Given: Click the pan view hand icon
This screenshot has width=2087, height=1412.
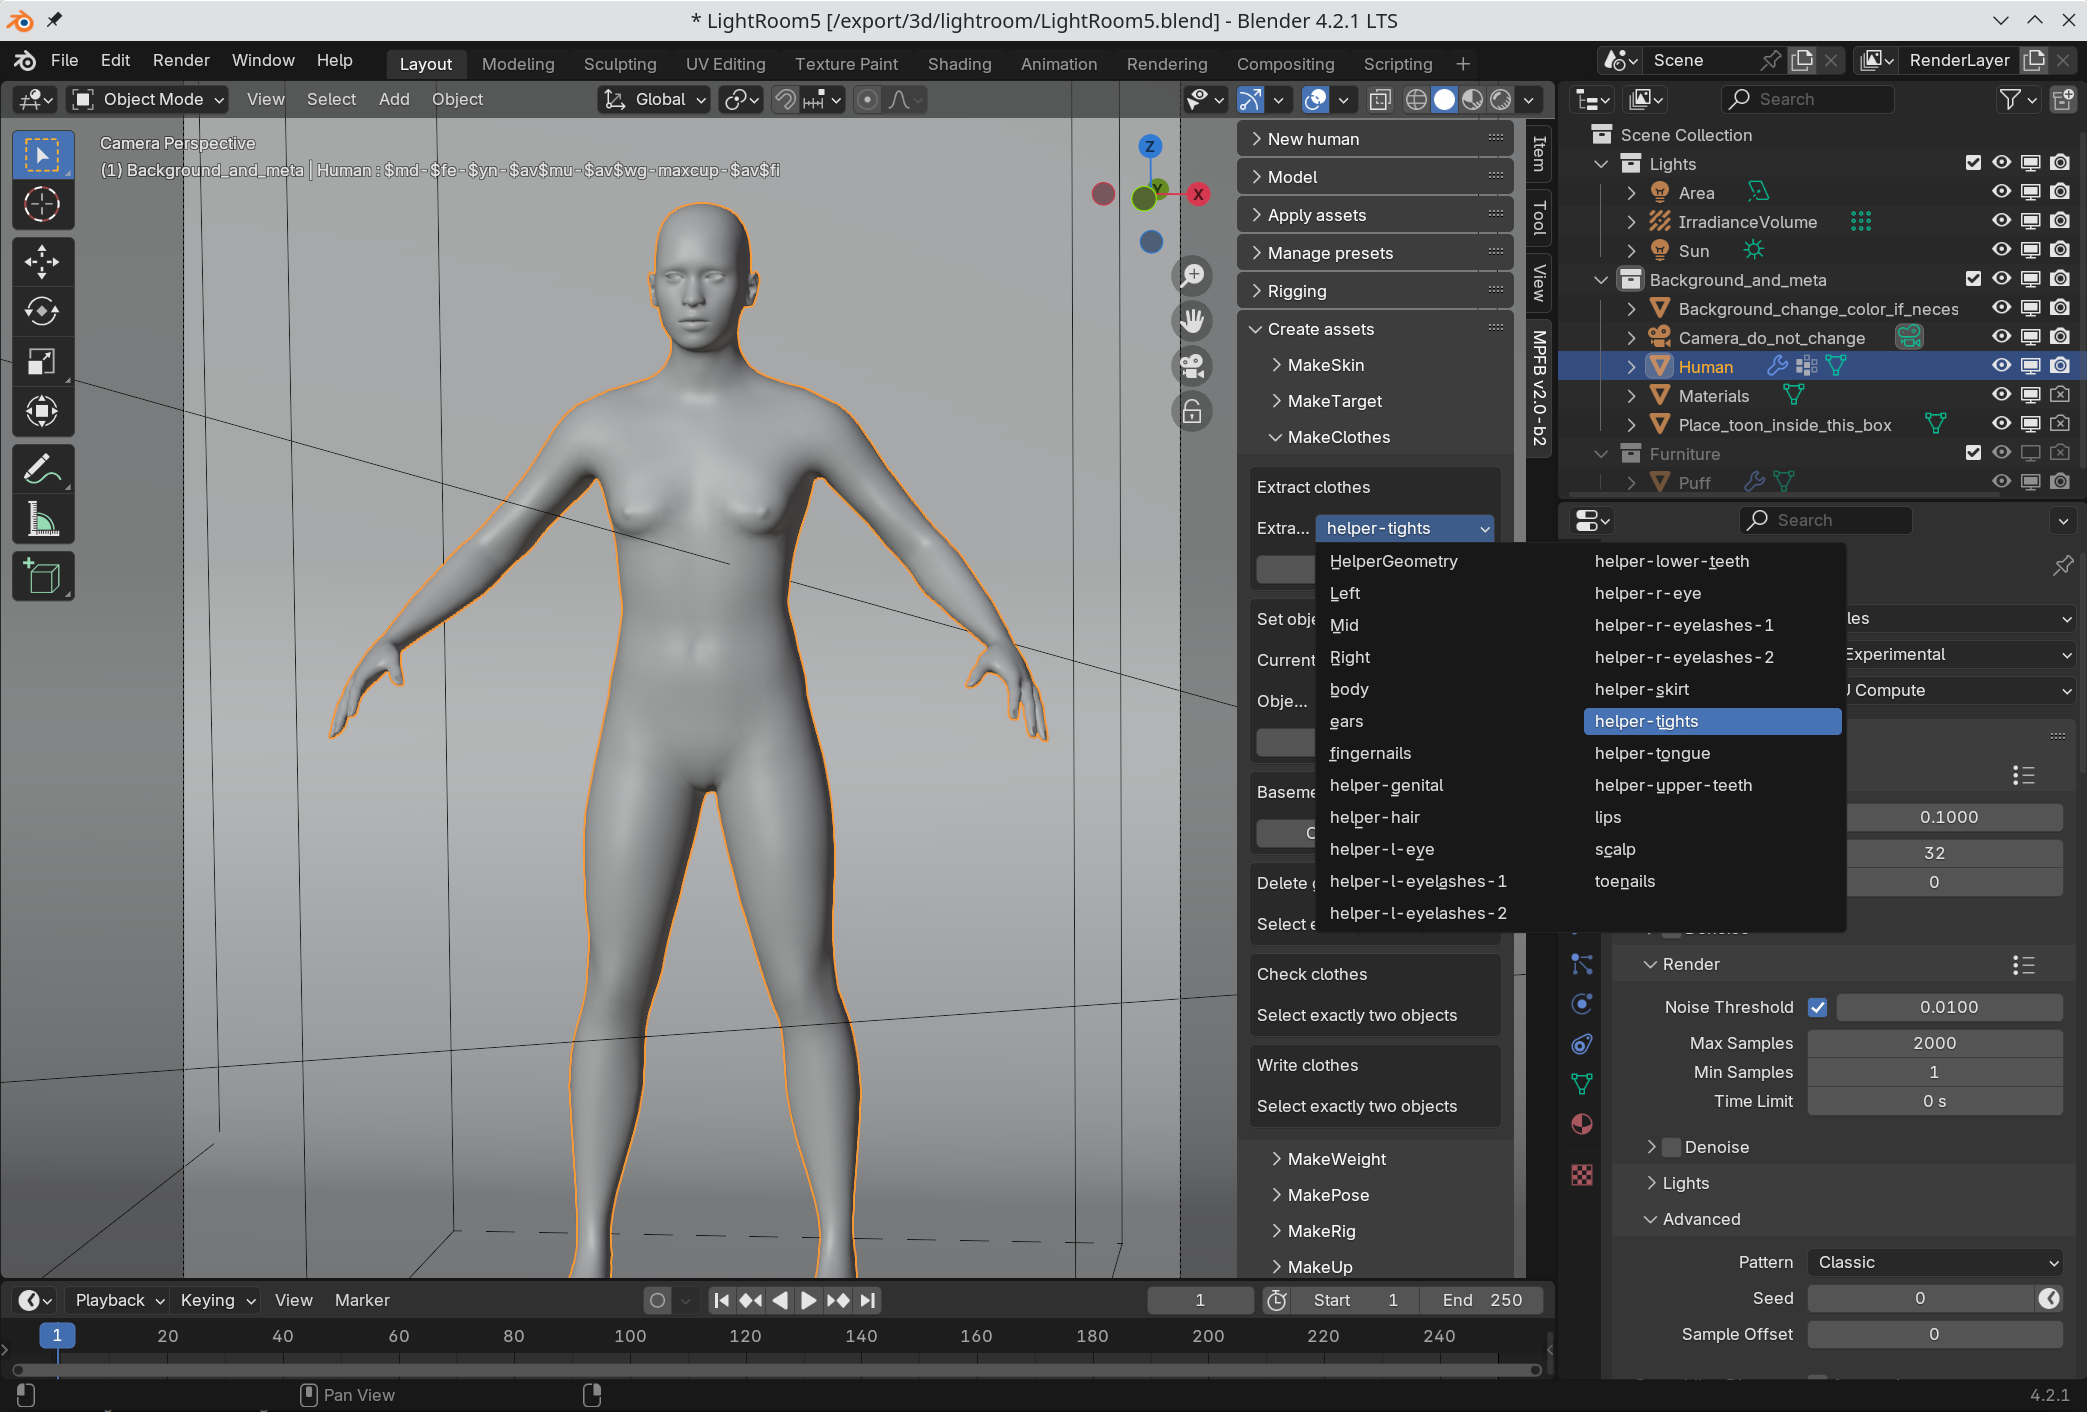Looking at the screenshot, I should click(1192, 321).
